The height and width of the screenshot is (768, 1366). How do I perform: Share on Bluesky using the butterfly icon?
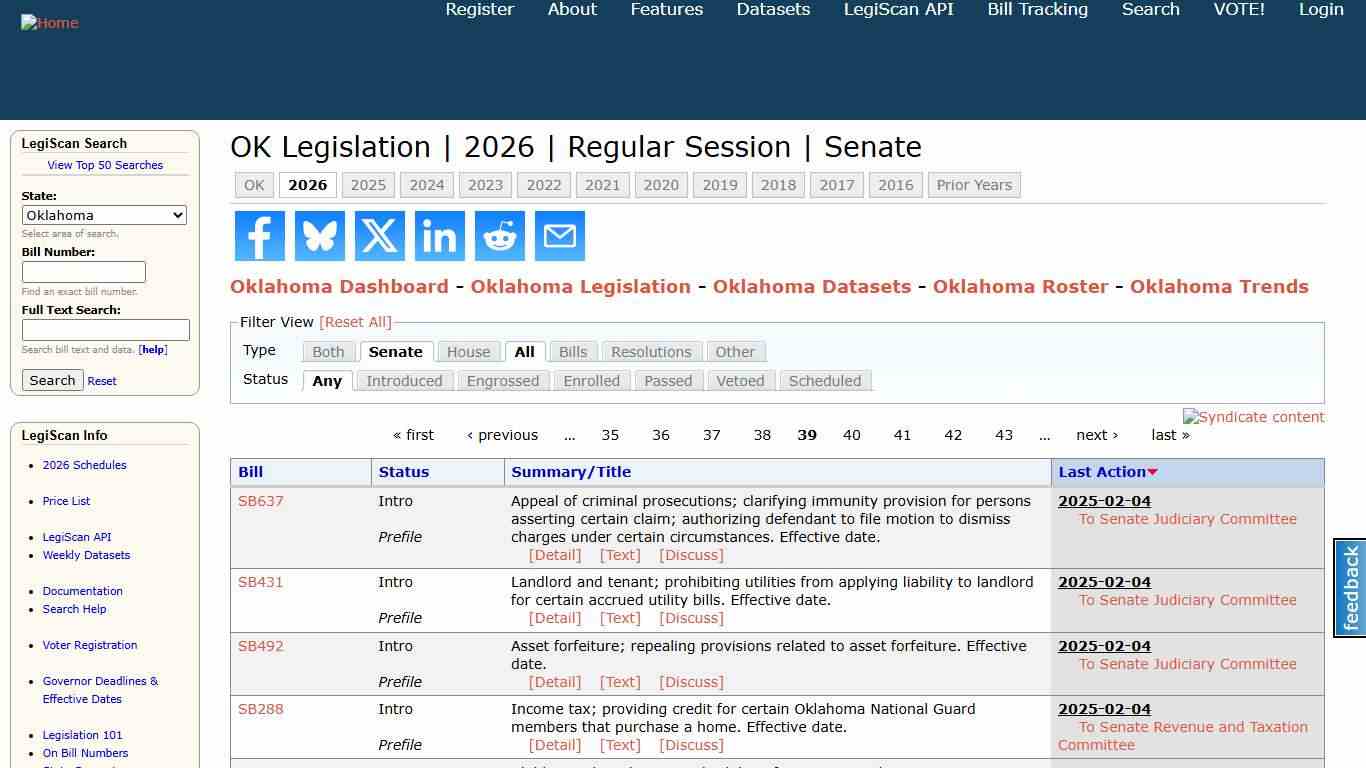click(x=319, y=236)
